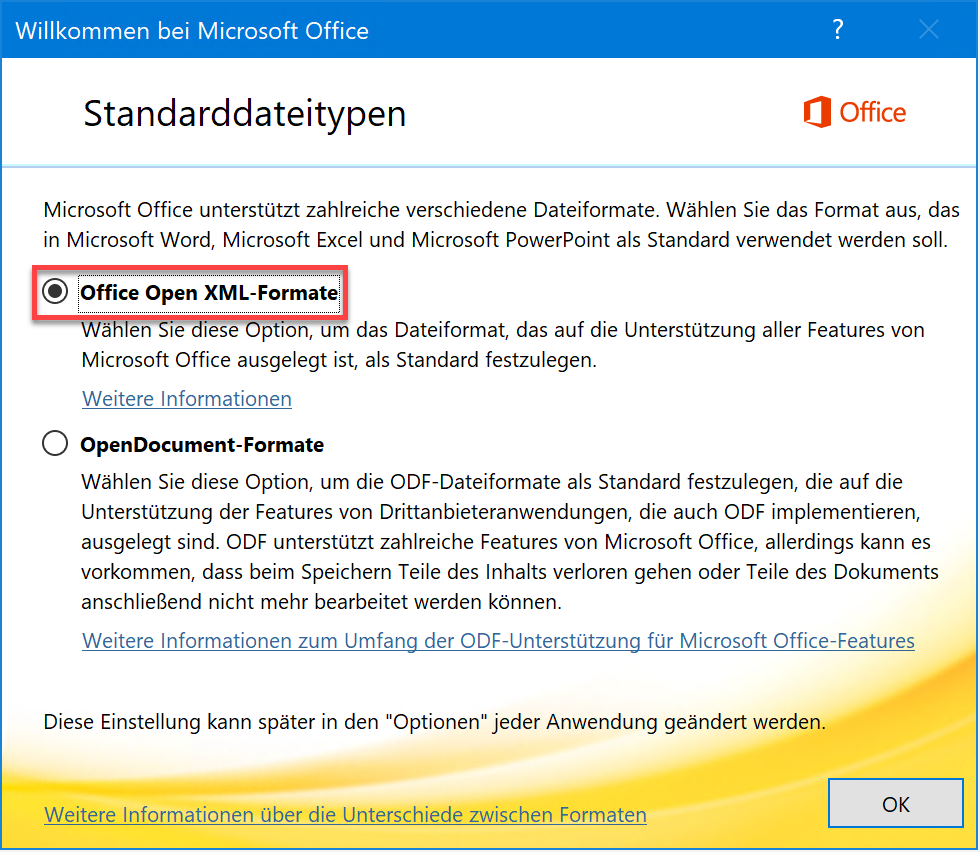
Task: Open the ODF-Unterstützung für Microsoft Office-Features link
Action: click(498, 641)
